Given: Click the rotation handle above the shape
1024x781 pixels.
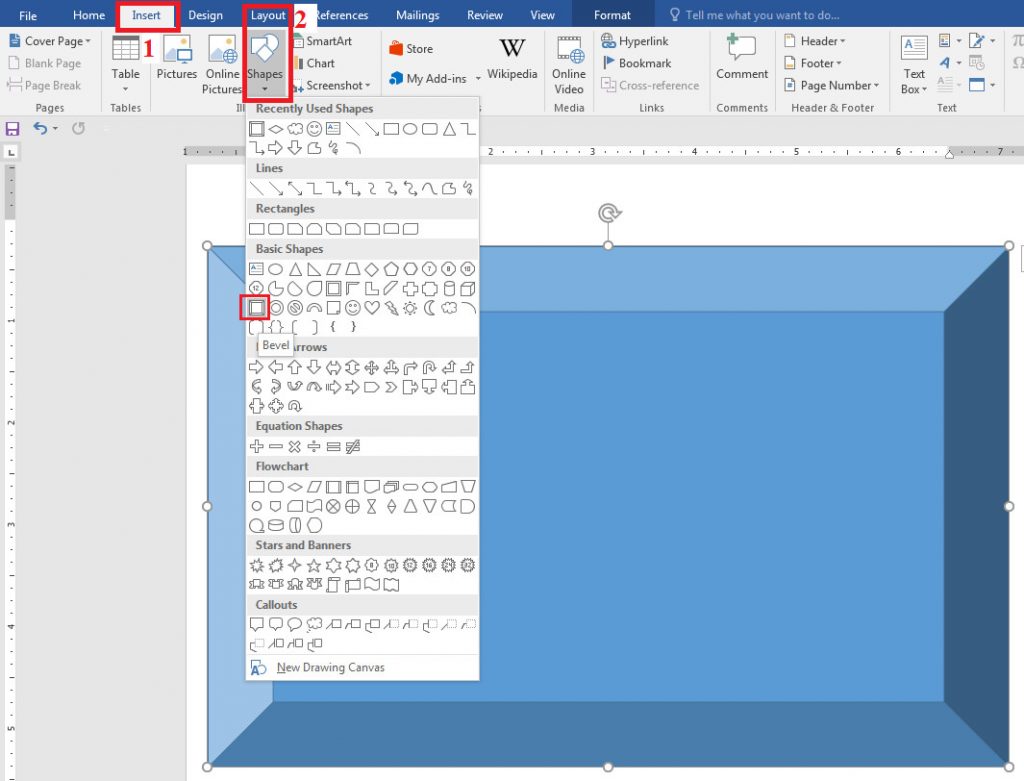Looking at the screenshot, I should [609, 213].
